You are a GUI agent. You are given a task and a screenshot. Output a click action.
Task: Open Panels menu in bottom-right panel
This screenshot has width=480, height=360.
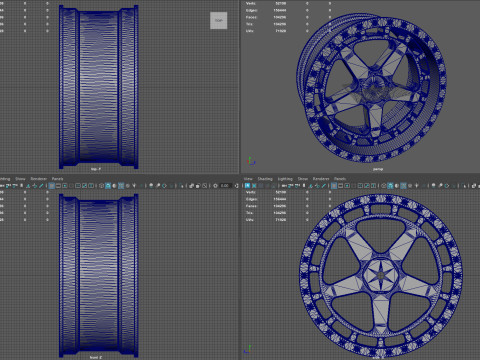340,179
